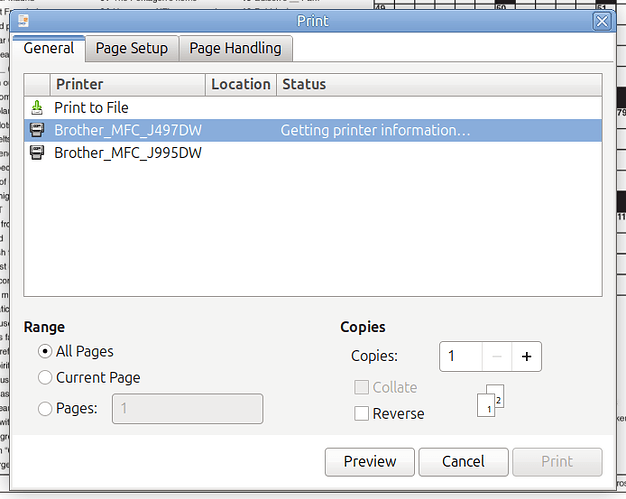This screenshot has height=499, width=626.
Task: Switch to the Page Setup tab
Action: (131, 48)
